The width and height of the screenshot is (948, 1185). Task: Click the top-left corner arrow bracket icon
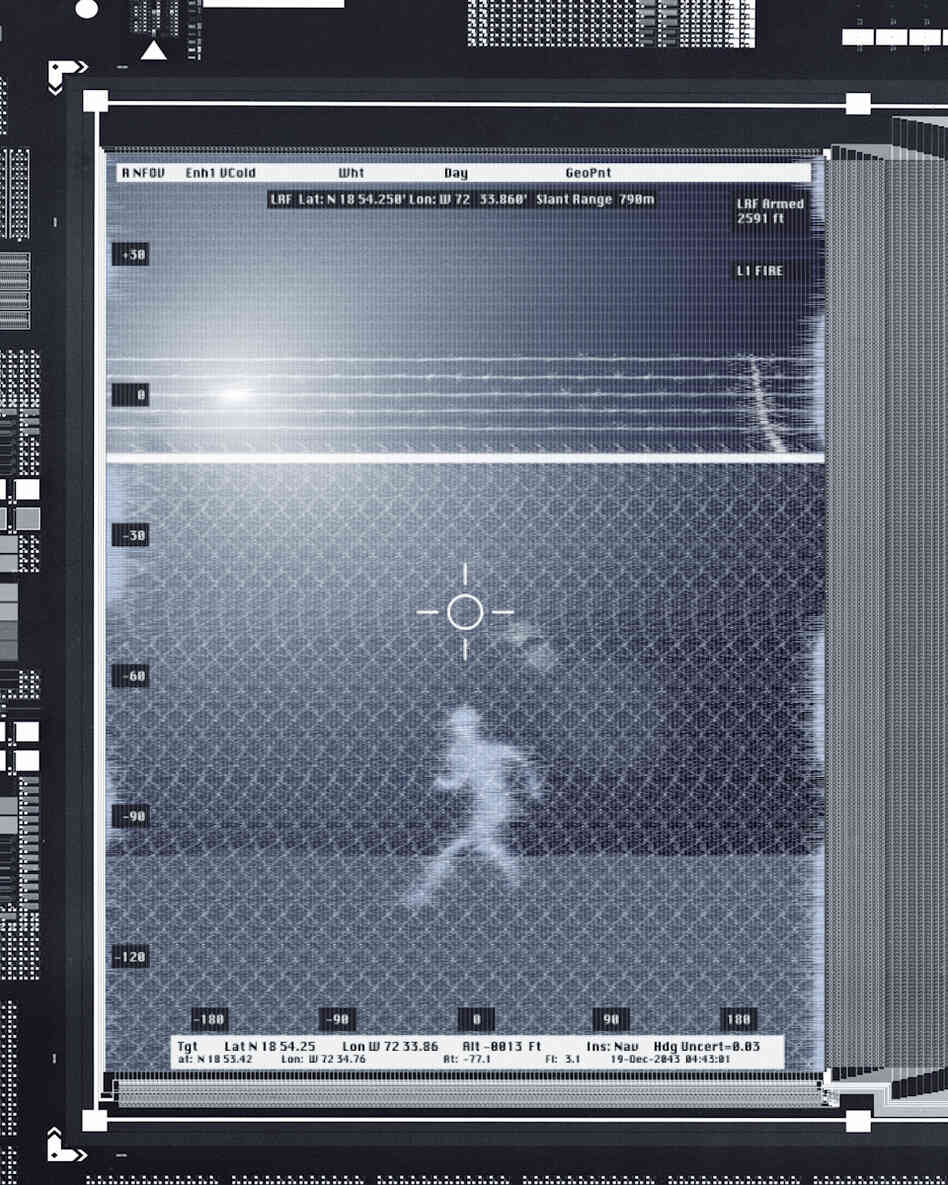[x=67, y=76]
